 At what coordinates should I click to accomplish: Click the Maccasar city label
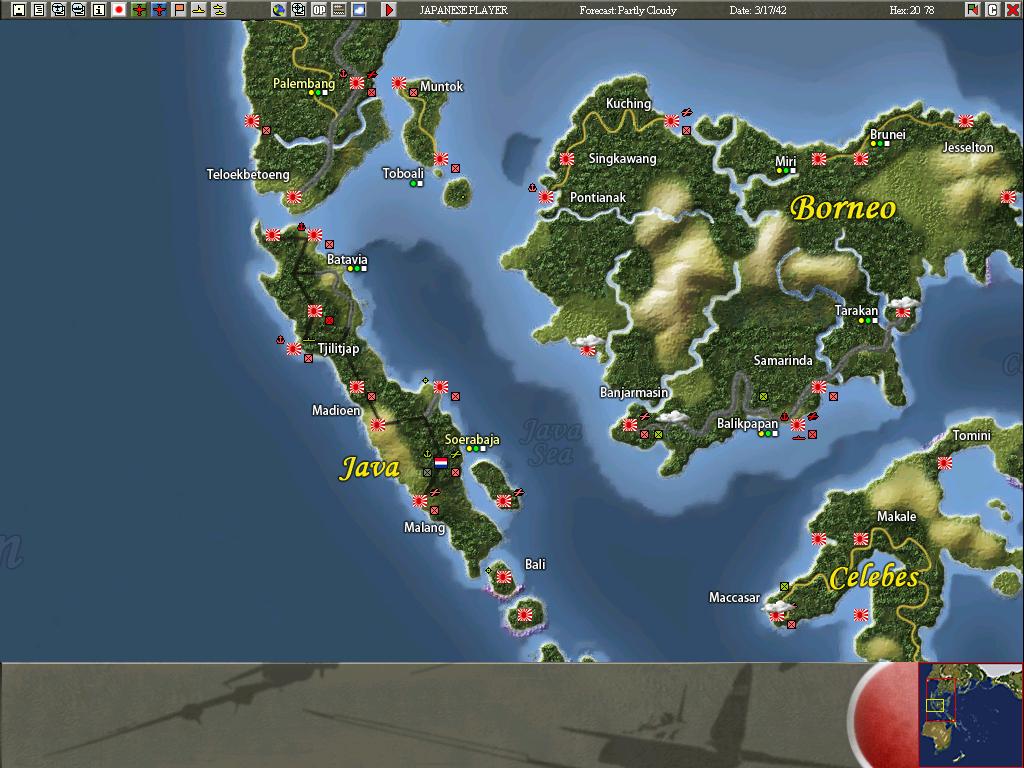735,597
